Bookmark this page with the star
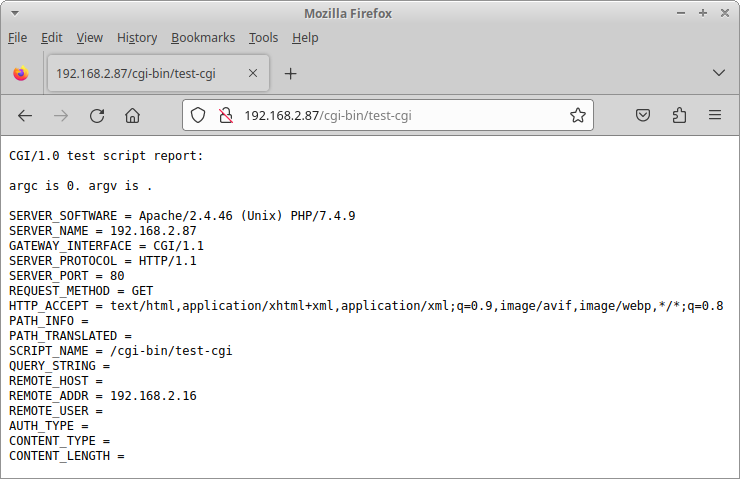 coord(577,115)
